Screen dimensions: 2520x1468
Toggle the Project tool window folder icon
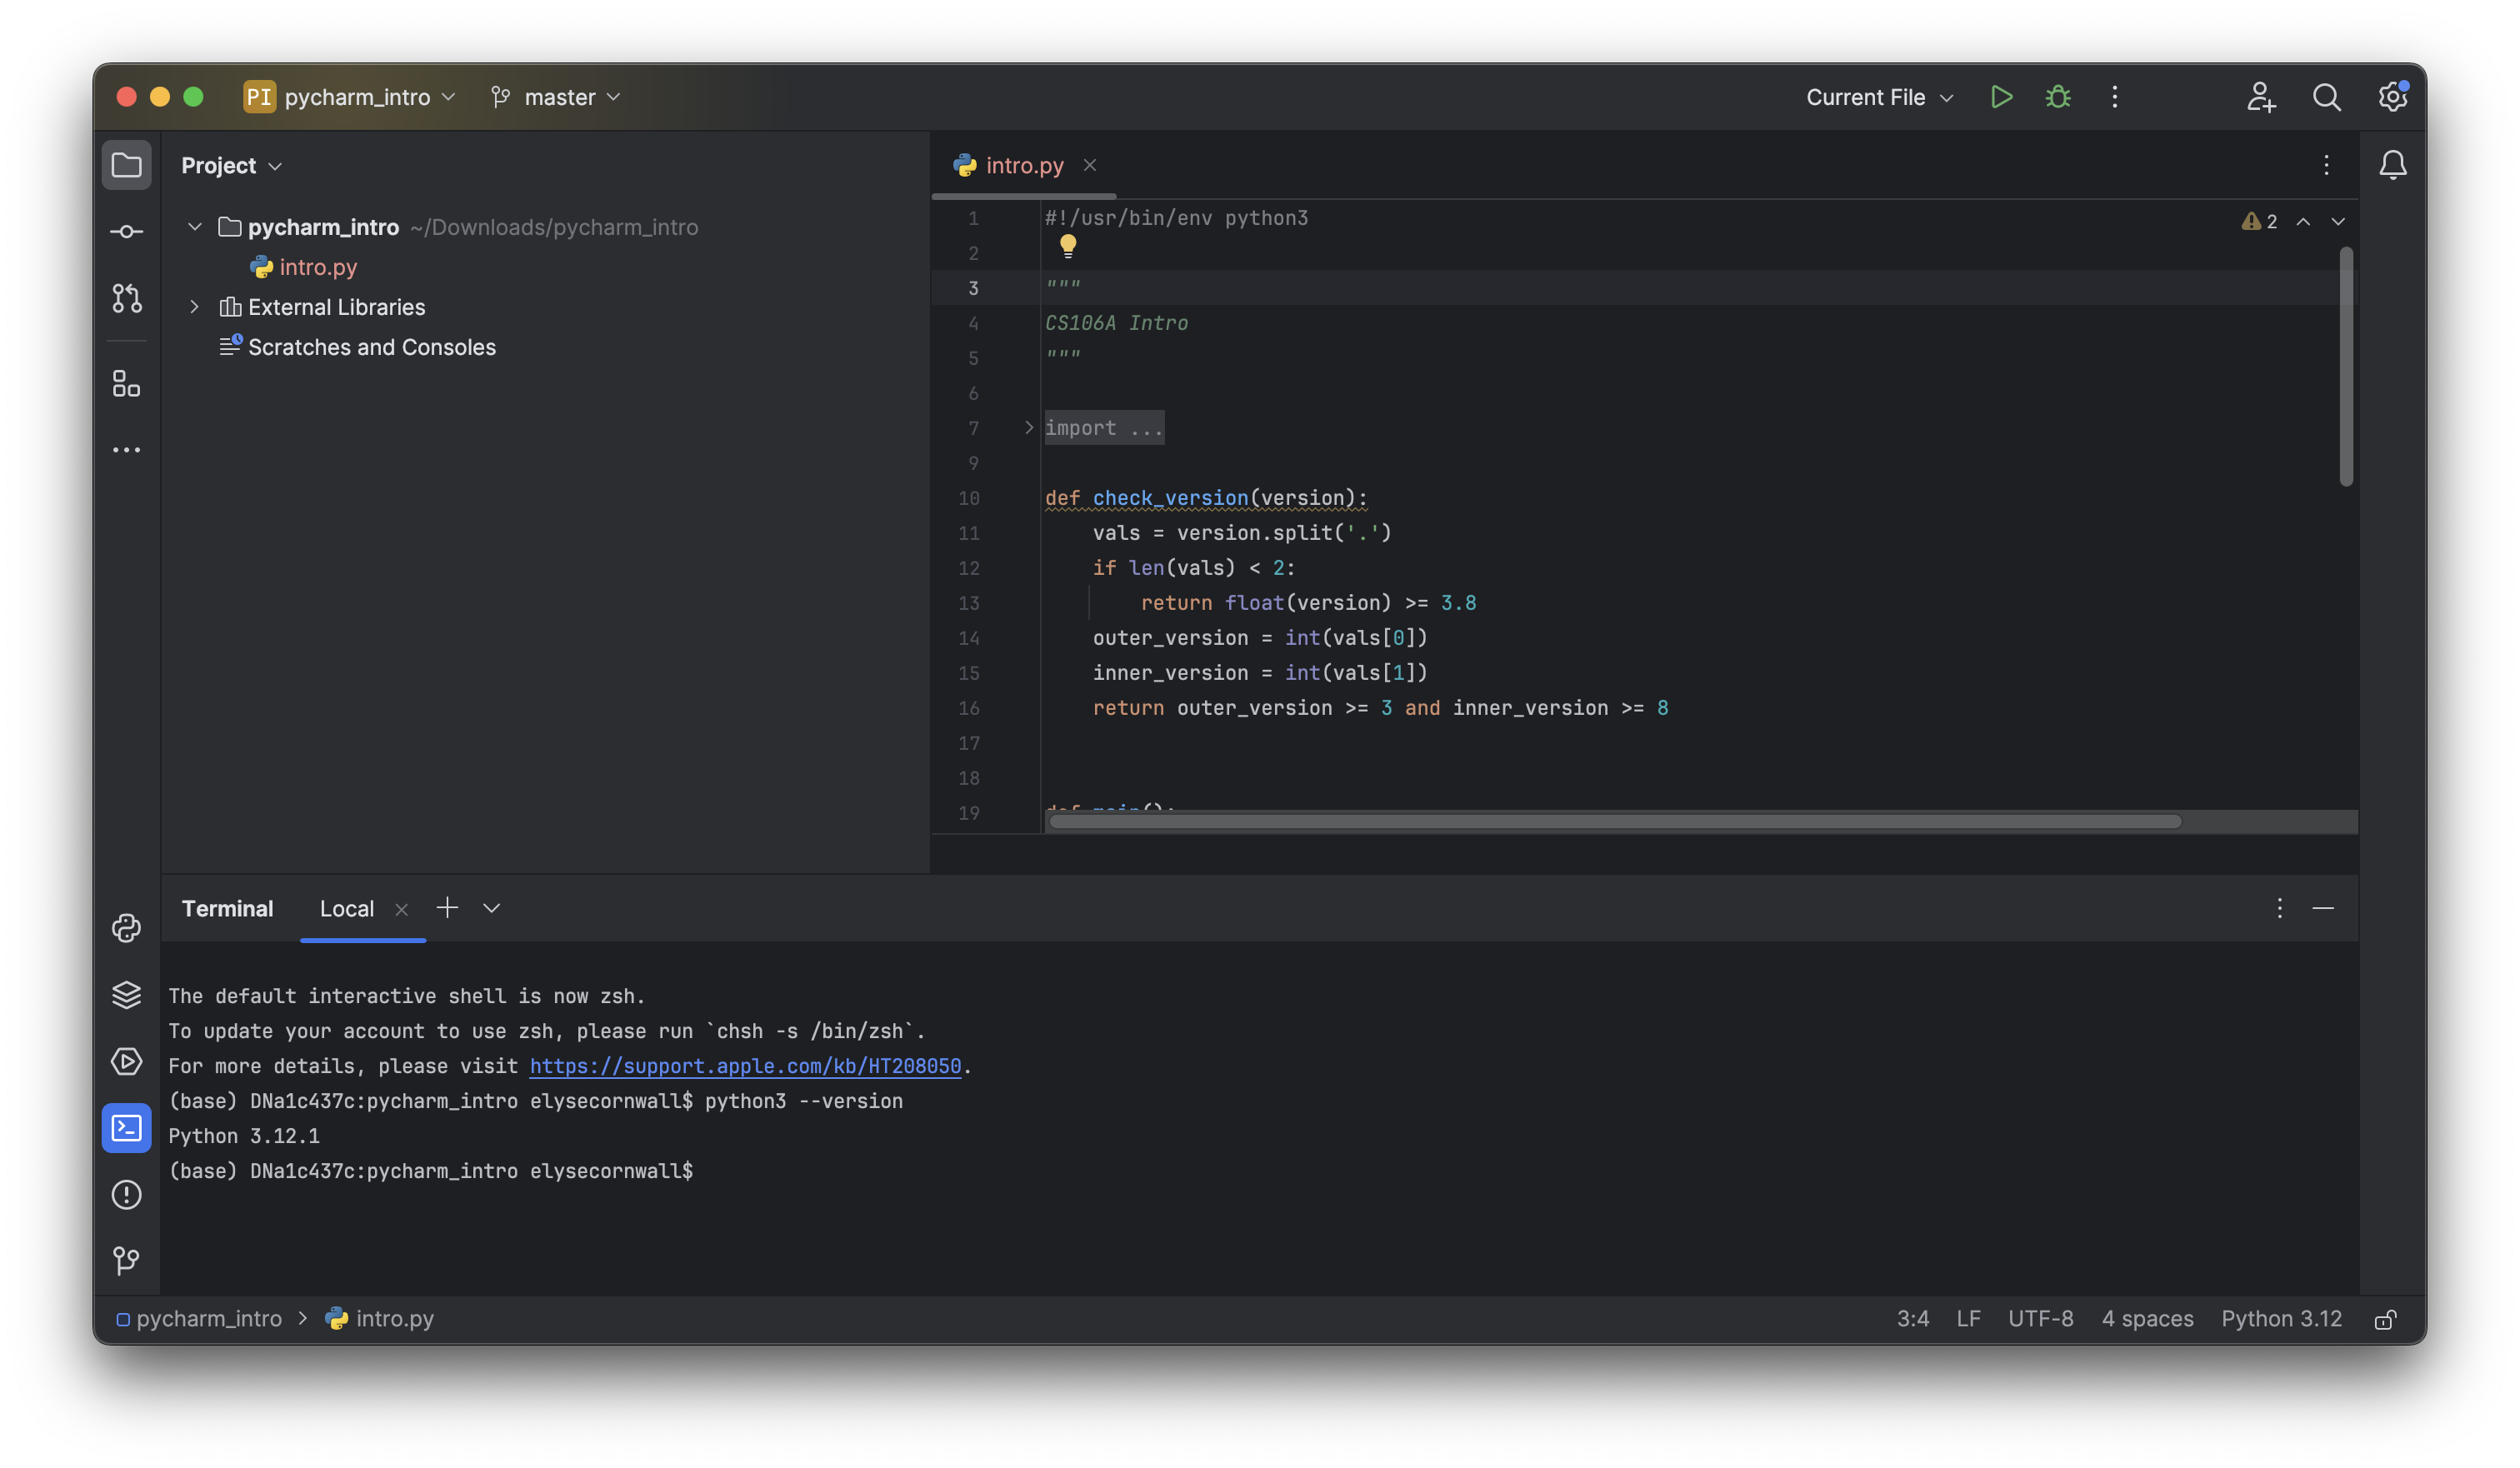[126, 165]
